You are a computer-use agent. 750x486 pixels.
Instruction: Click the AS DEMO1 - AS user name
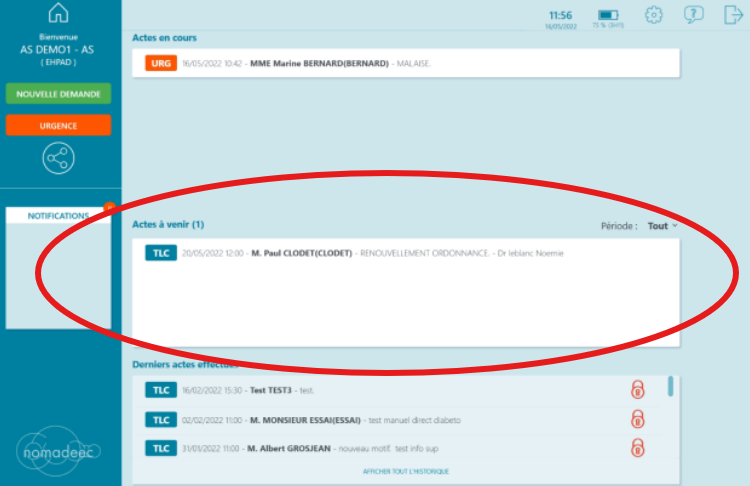[x=57, y=49]
